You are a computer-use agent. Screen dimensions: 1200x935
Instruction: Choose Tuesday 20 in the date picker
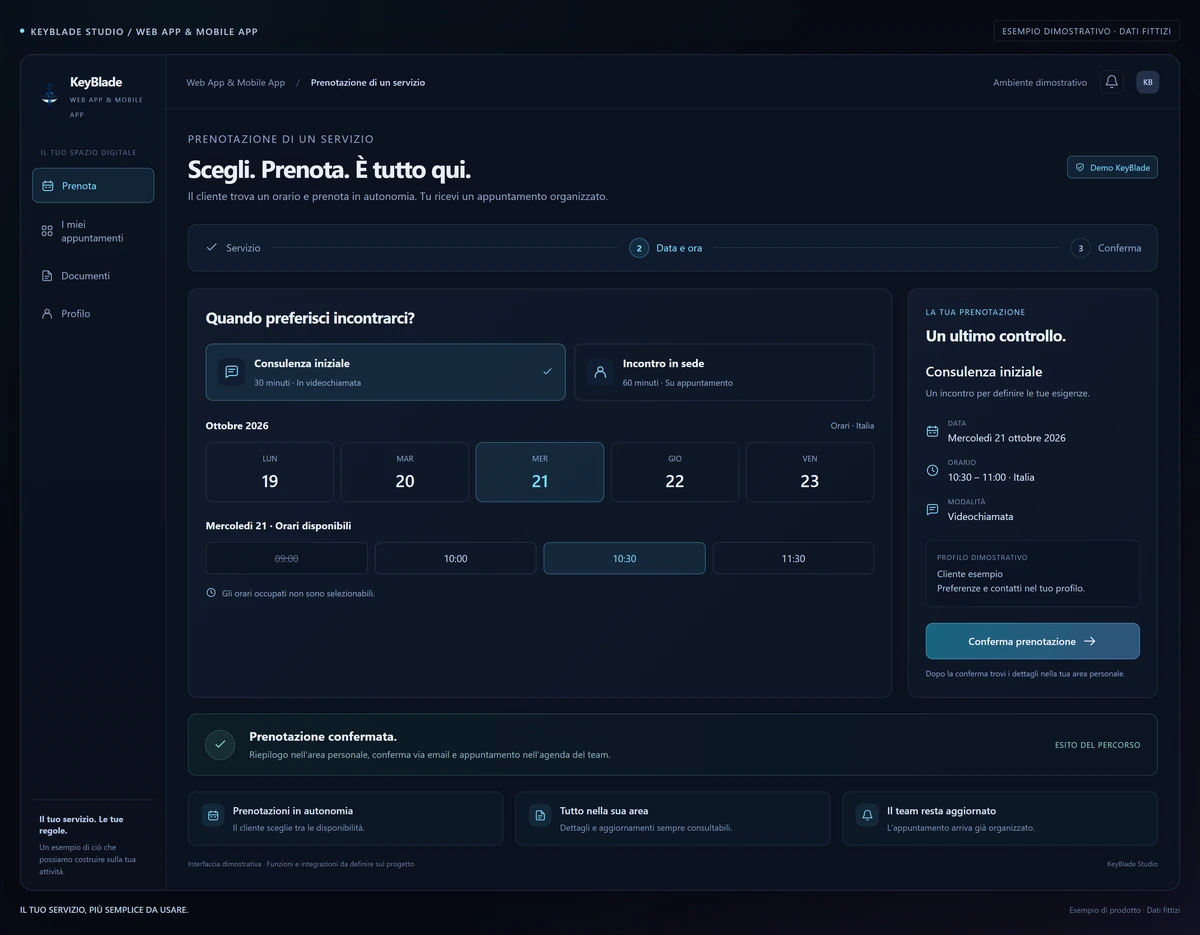(405, 472)
